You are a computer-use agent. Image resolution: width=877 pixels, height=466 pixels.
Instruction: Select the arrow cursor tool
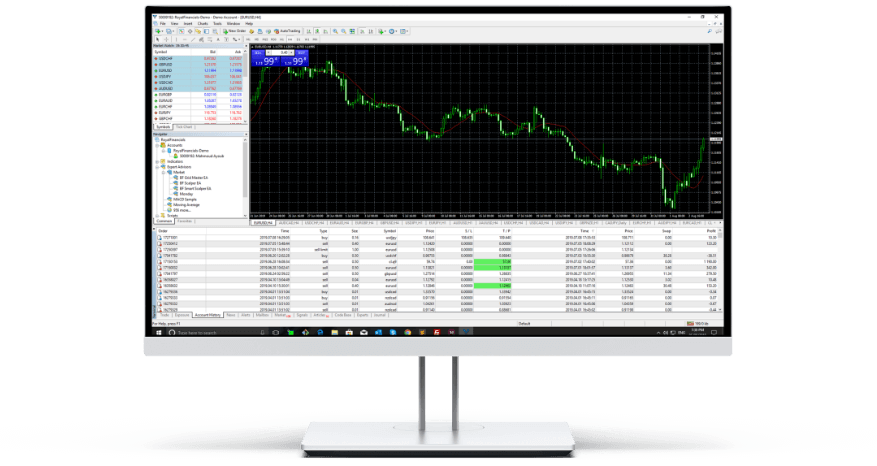tap(158, 39)
